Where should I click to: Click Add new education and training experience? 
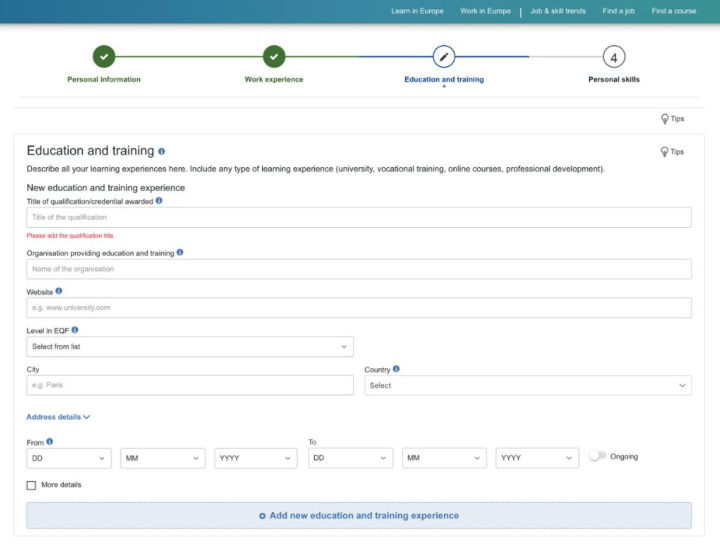(359, 516)
